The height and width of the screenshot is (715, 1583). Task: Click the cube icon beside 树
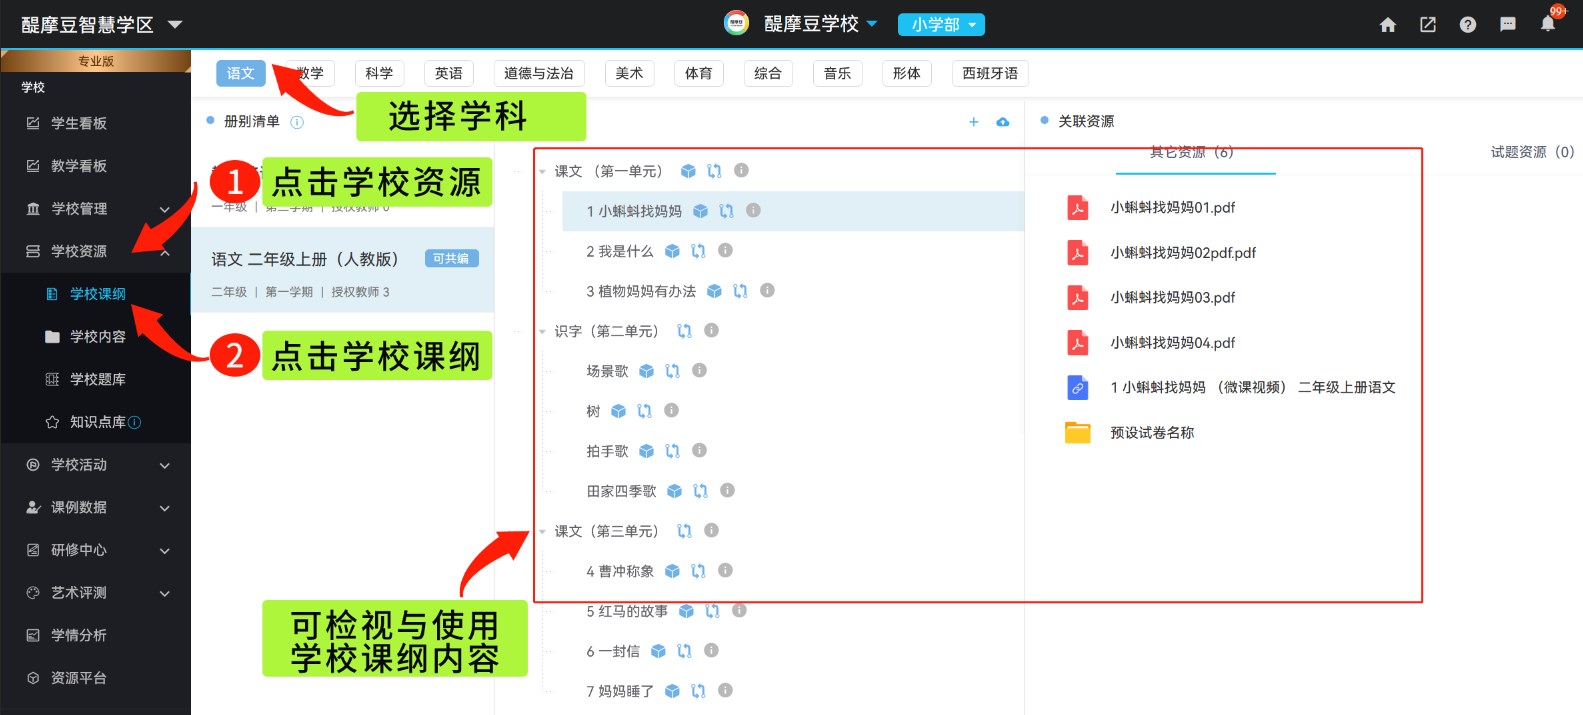618,411
